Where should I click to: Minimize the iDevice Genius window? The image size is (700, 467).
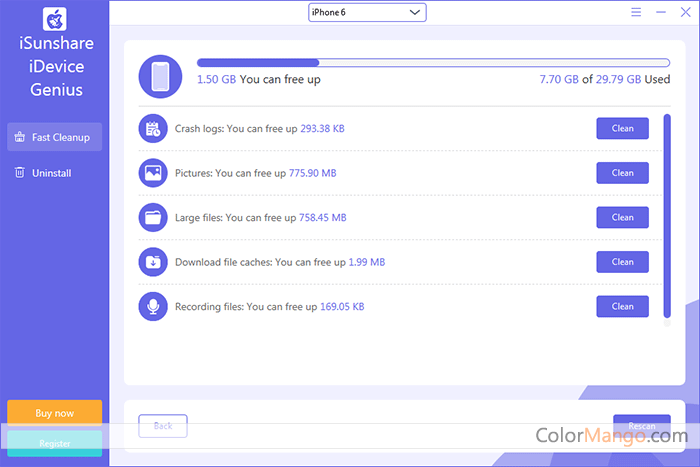pos(661,12)
